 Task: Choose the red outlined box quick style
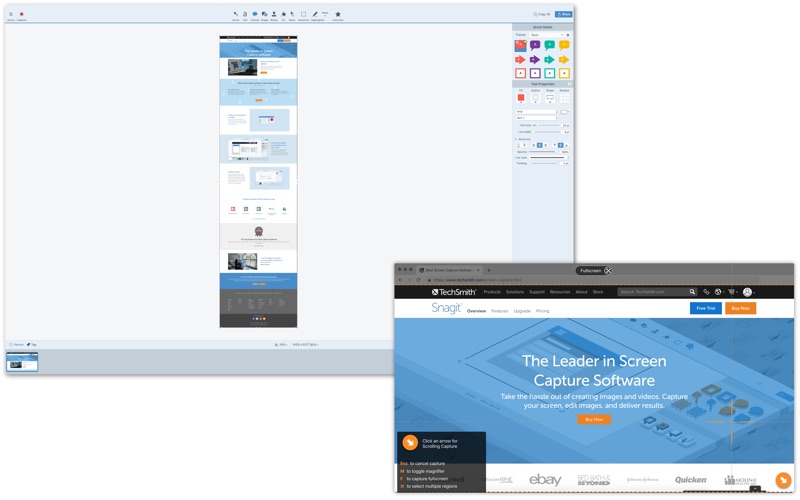click(x=520, y=73)
